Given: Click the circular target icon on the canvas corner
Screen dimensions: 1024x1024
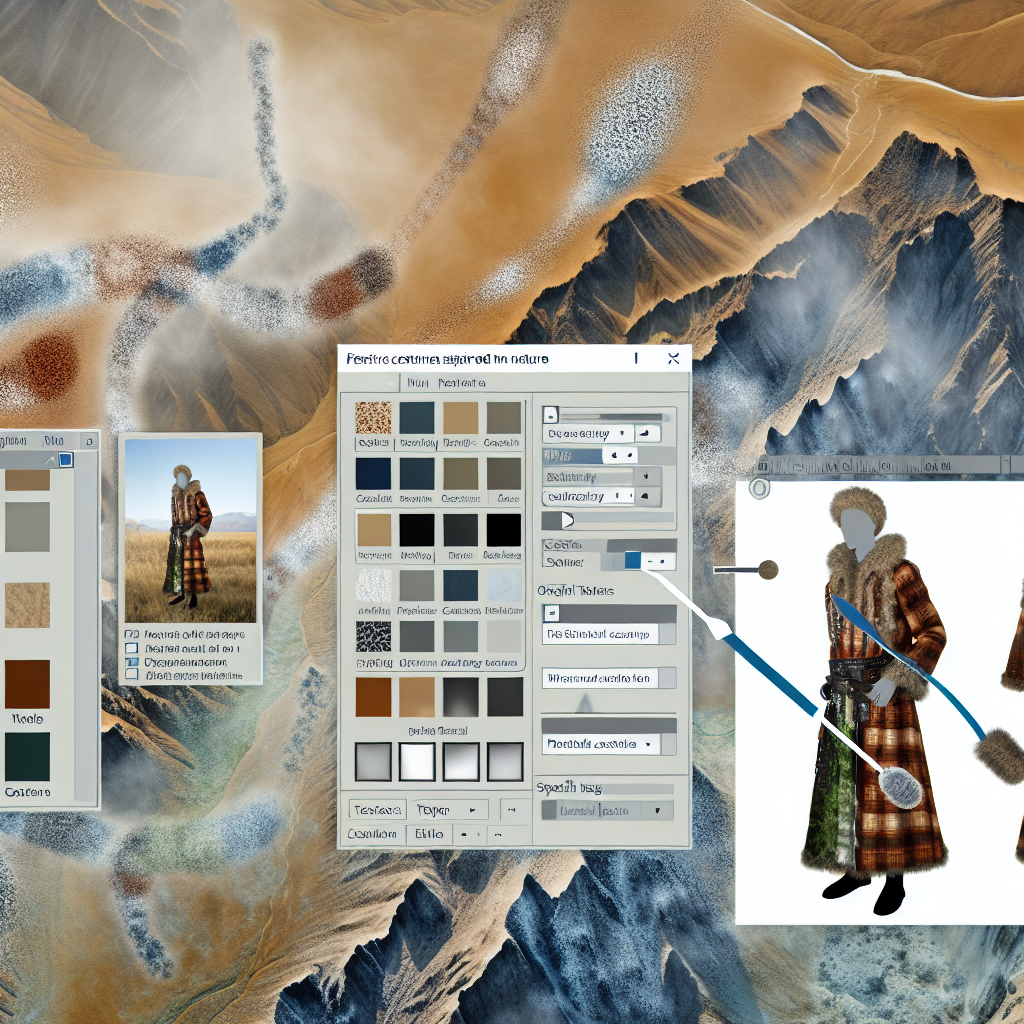Looking at the screenshot, I should tap(759, 488).
